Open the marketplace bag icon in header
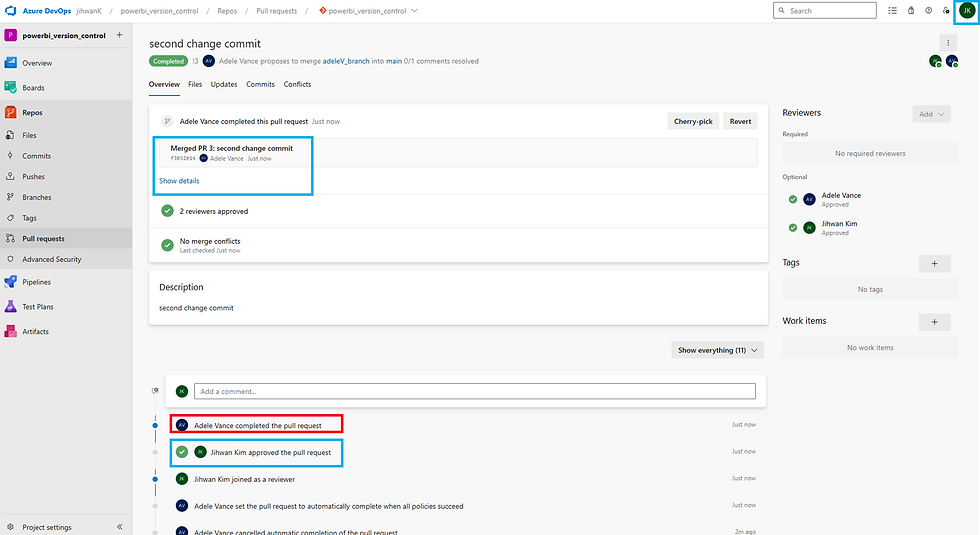Screen dimensions: 980x535 911,11
